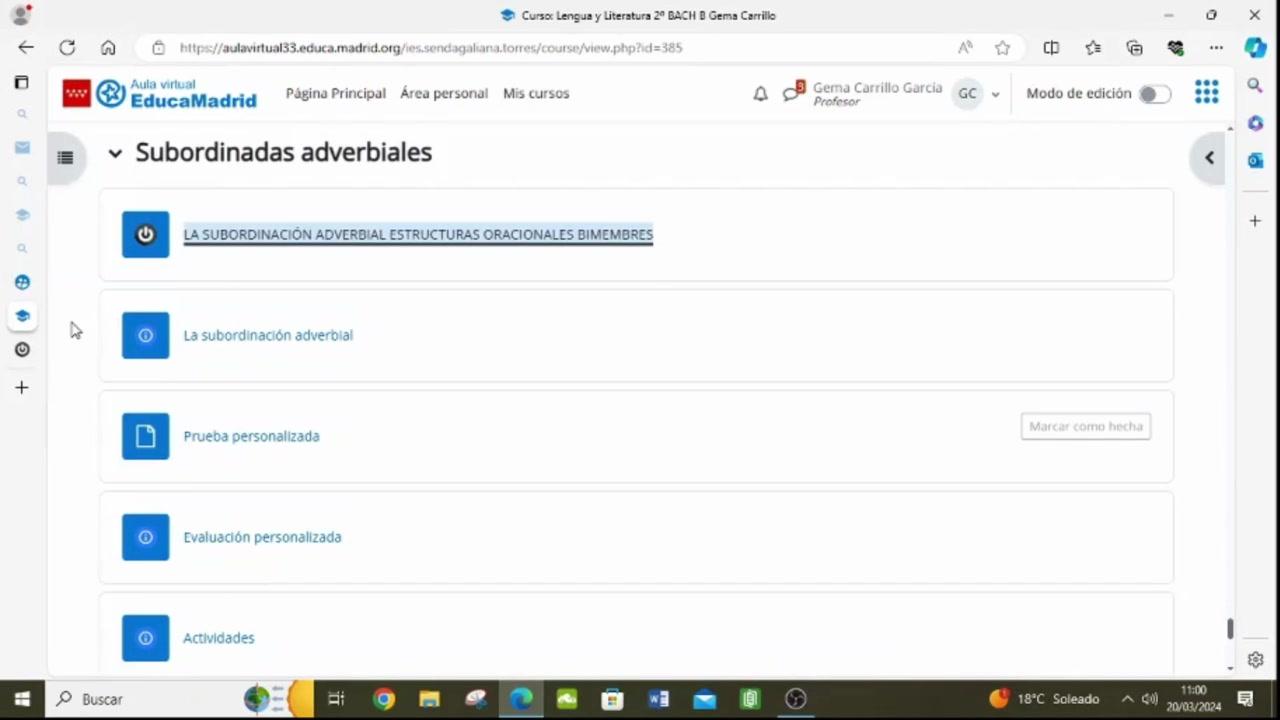This screenshot has height=720, width=1280.
Task: Expand the block drawer chevron
Action: point(1209,158)
